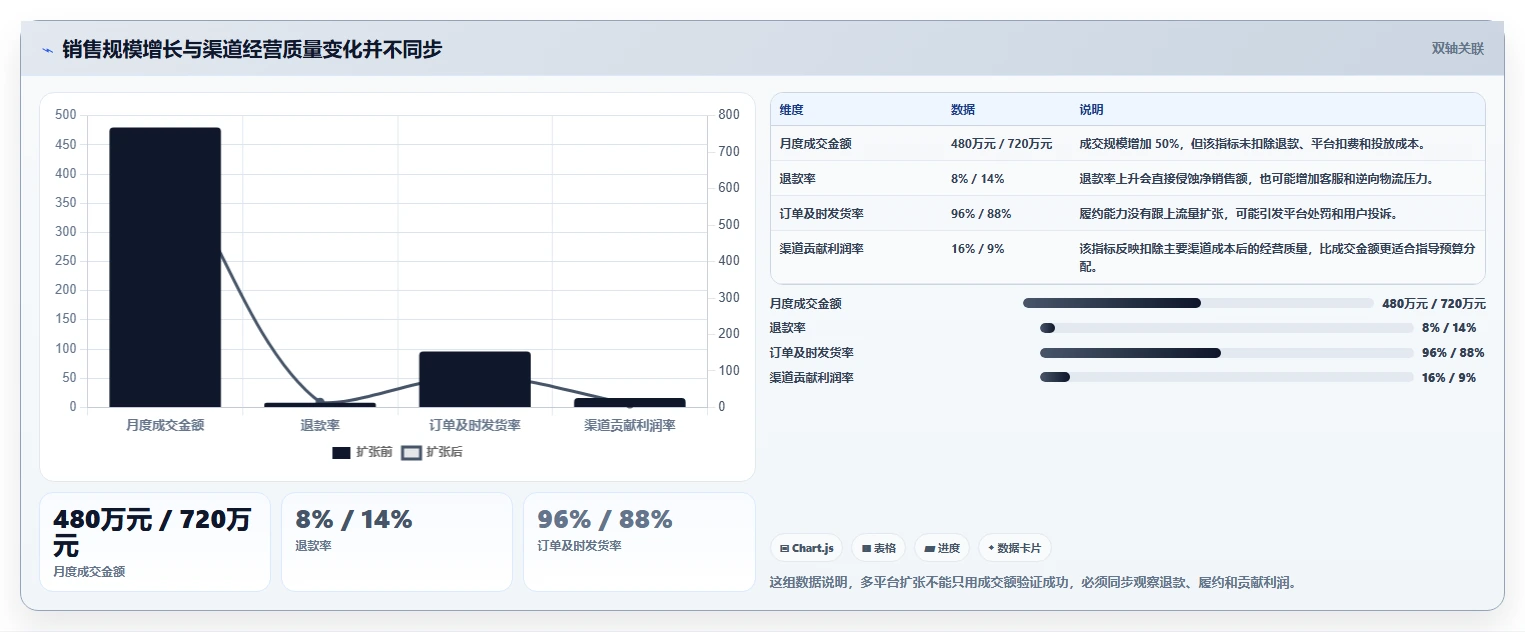The image size is (1525, 632).
Task: Click the footer summary starting 这组数据说明
Action: [x=1032, y=582]
